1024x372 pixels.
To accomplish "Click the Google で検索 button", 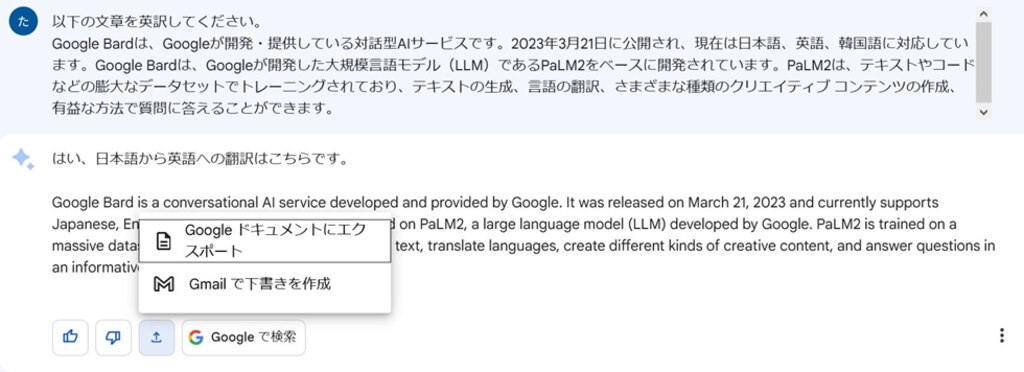I will coord(244,337).
